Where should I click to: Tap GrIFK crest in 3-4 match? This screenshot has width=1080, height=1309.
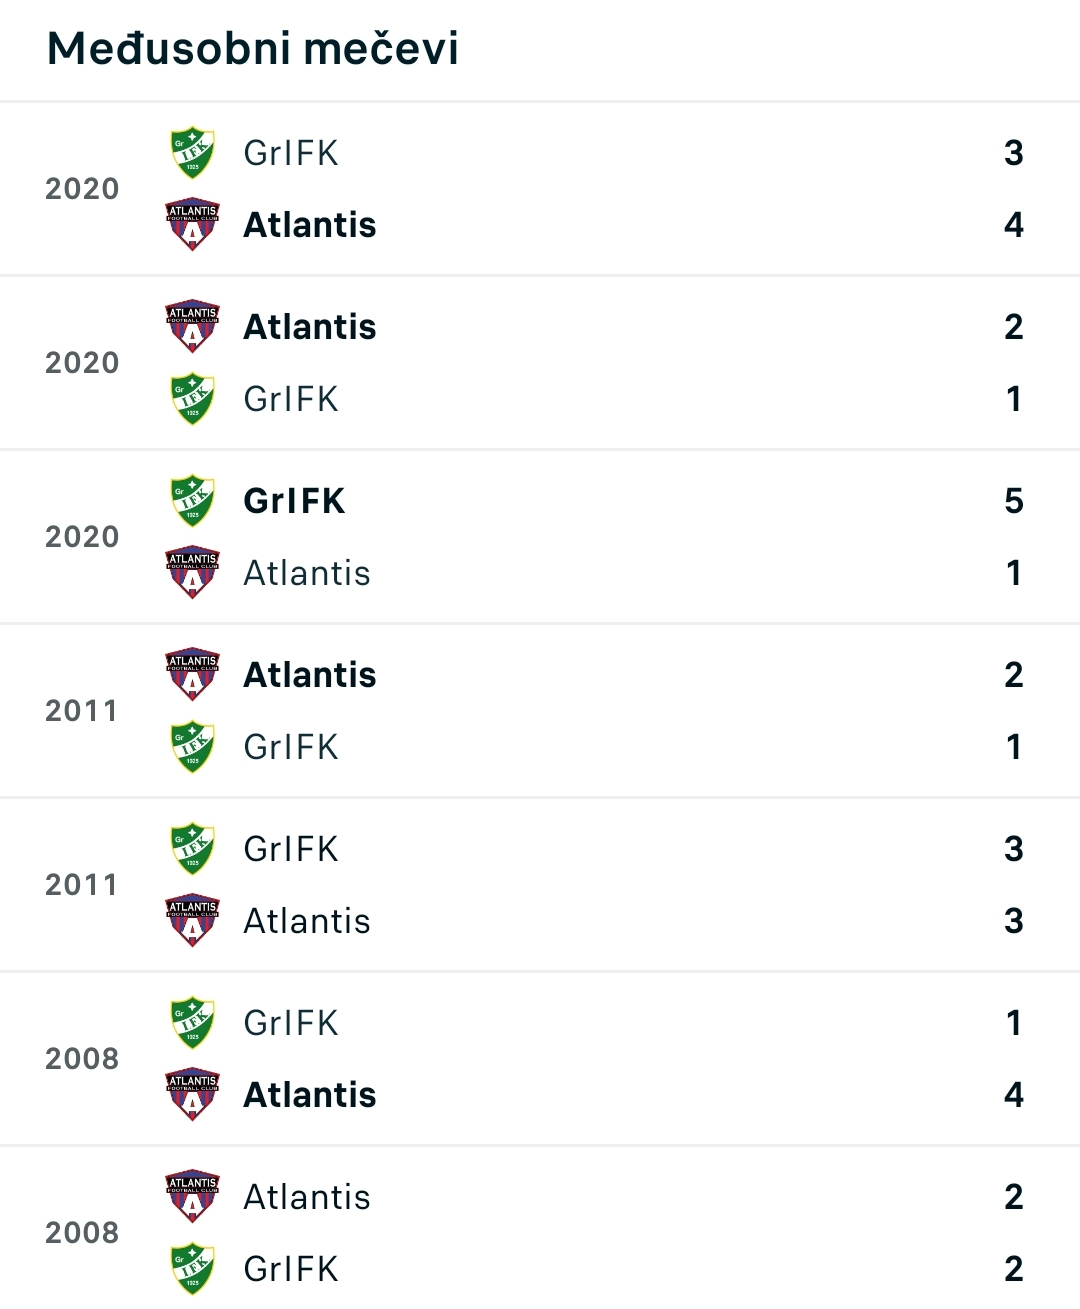192,153
